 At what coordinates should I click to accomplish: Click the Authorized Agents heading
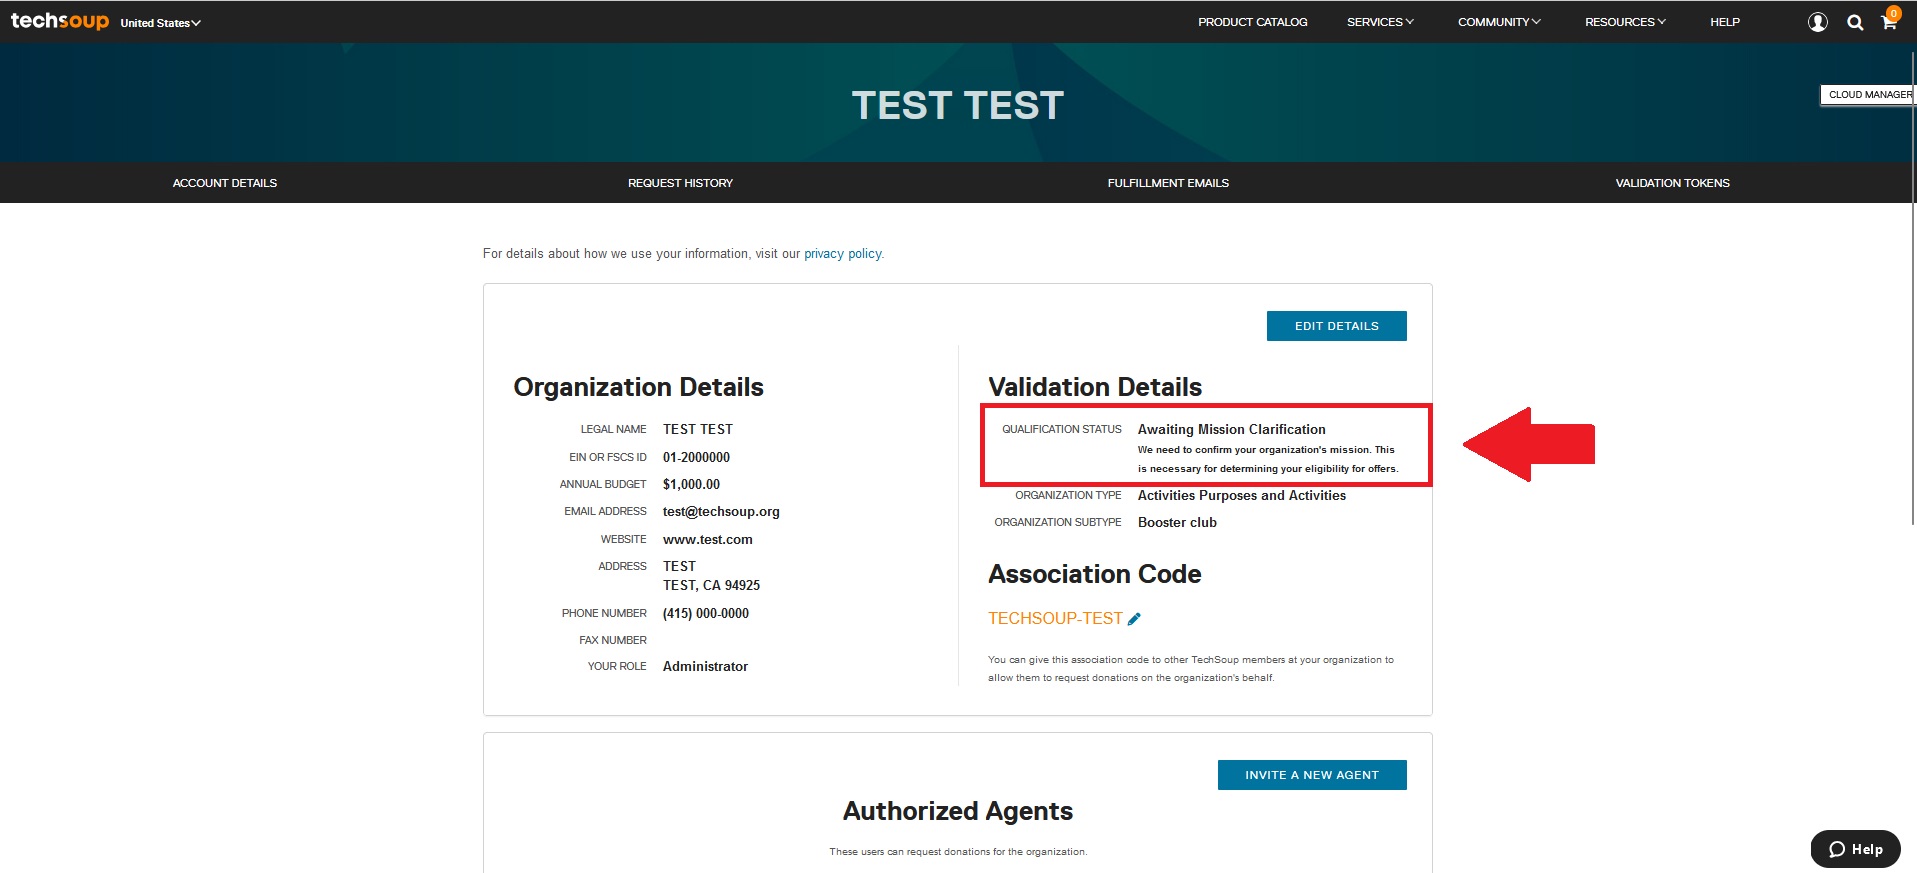tap(958, 811)
